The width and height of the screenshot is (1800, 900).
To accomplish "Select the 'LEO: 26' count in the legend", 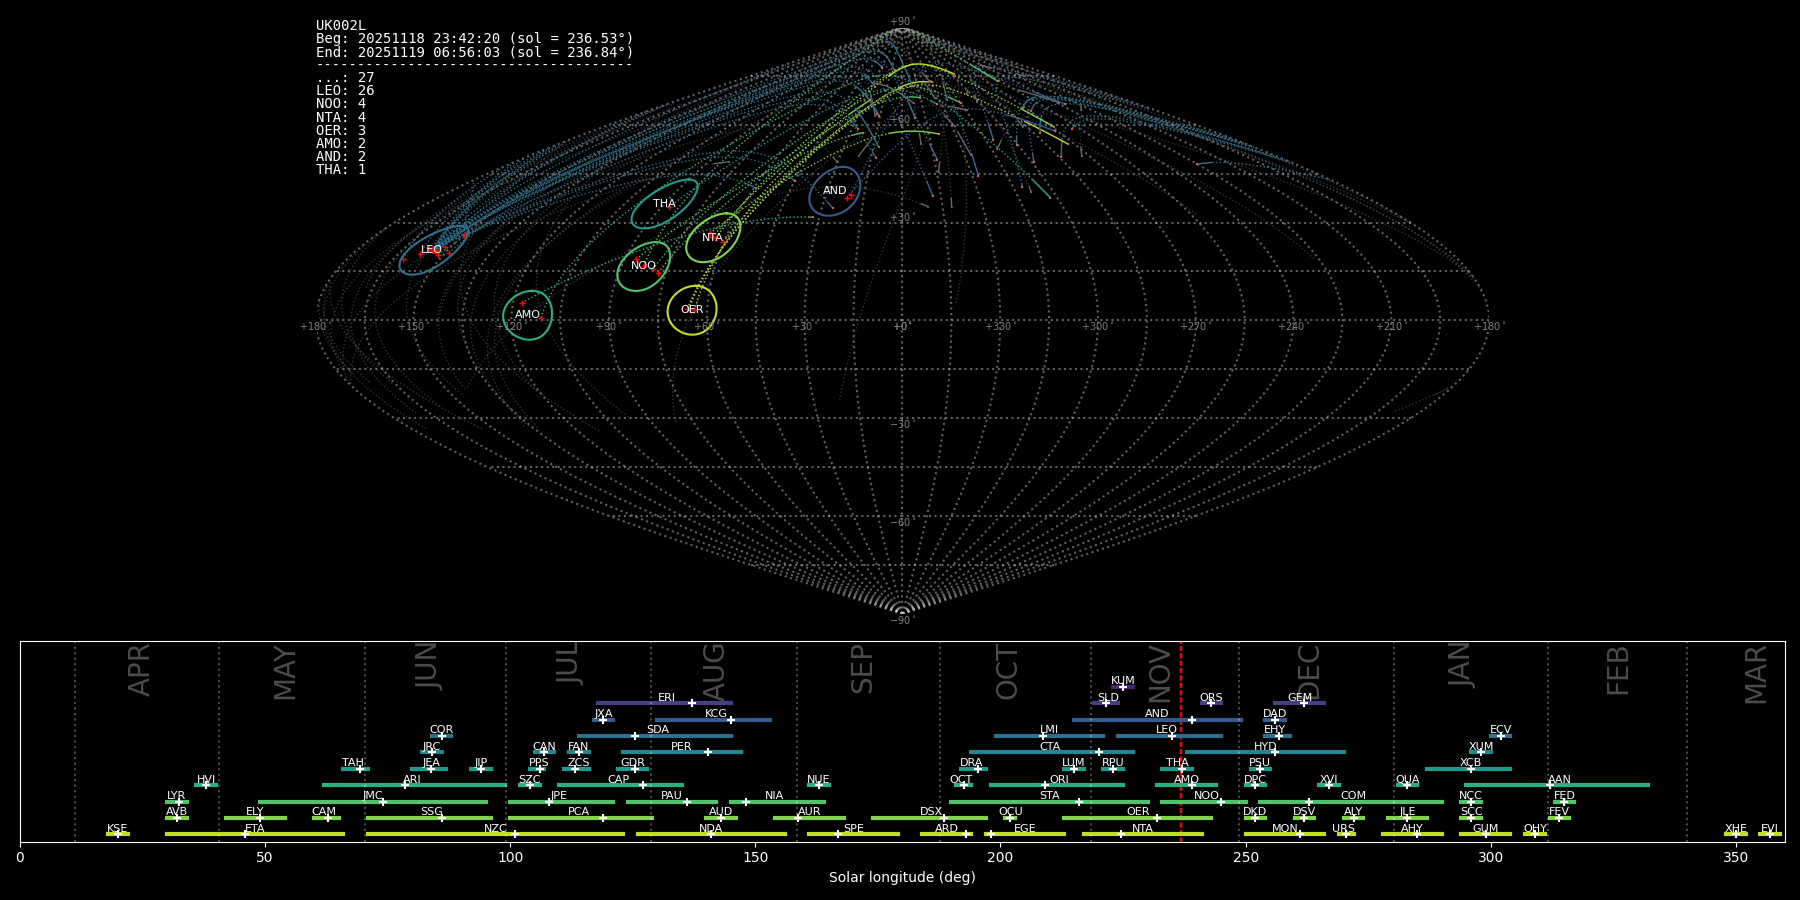I will [x=345, y=91].
